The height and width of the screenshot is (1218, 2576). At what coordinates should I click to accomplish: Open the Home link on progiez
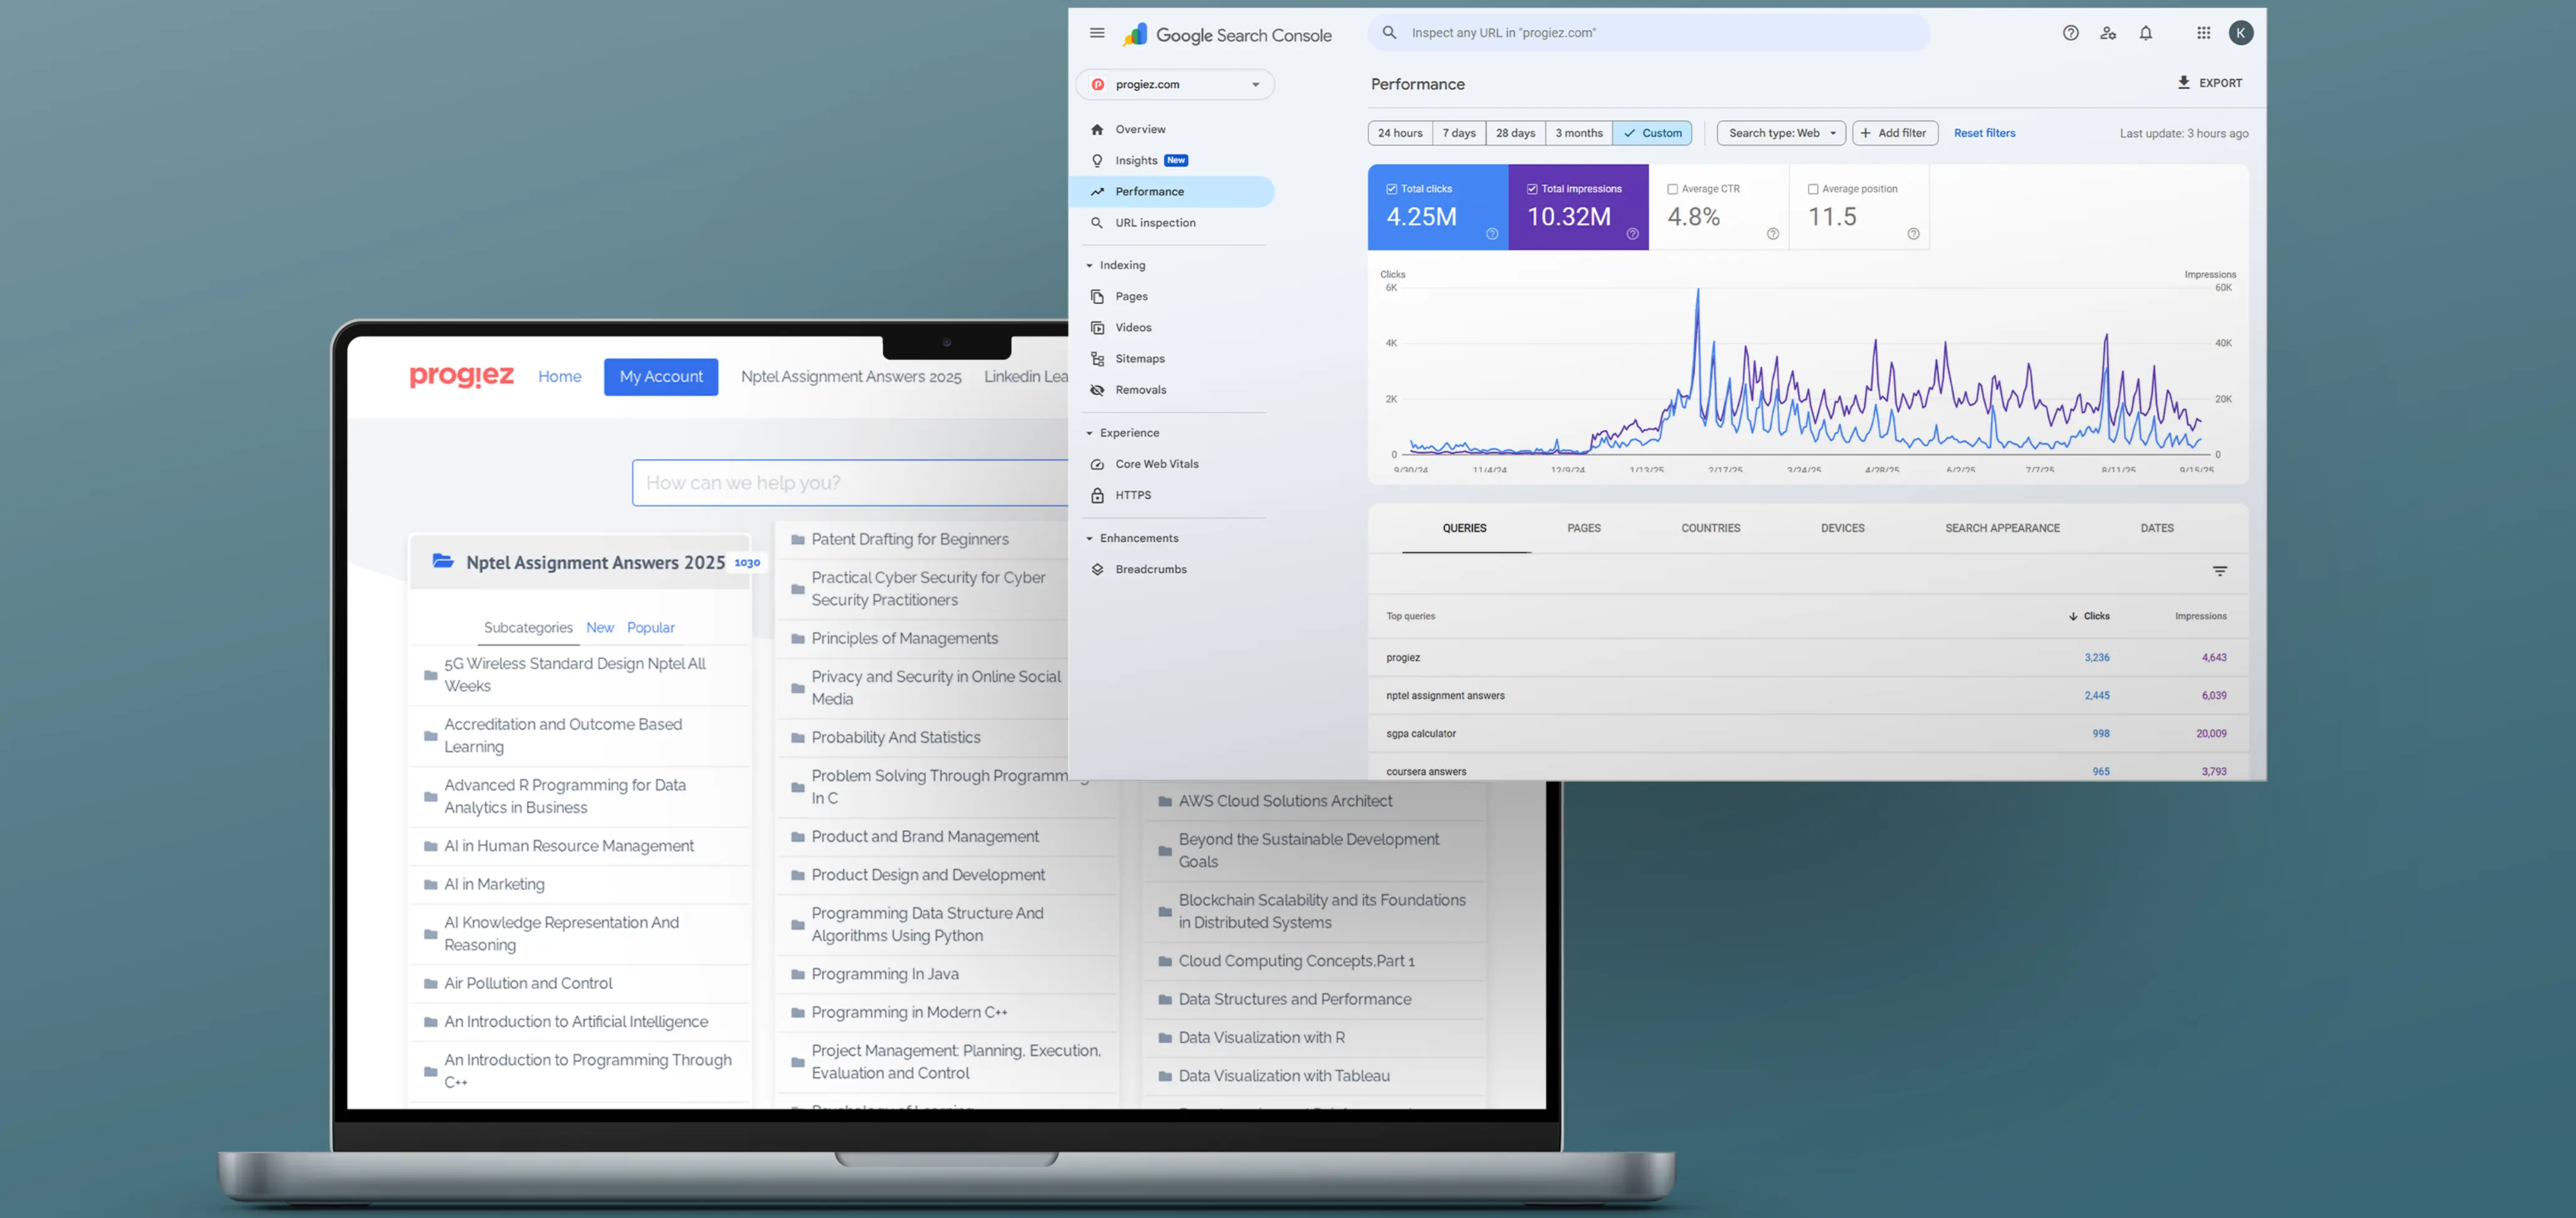(x=560, y=377)
